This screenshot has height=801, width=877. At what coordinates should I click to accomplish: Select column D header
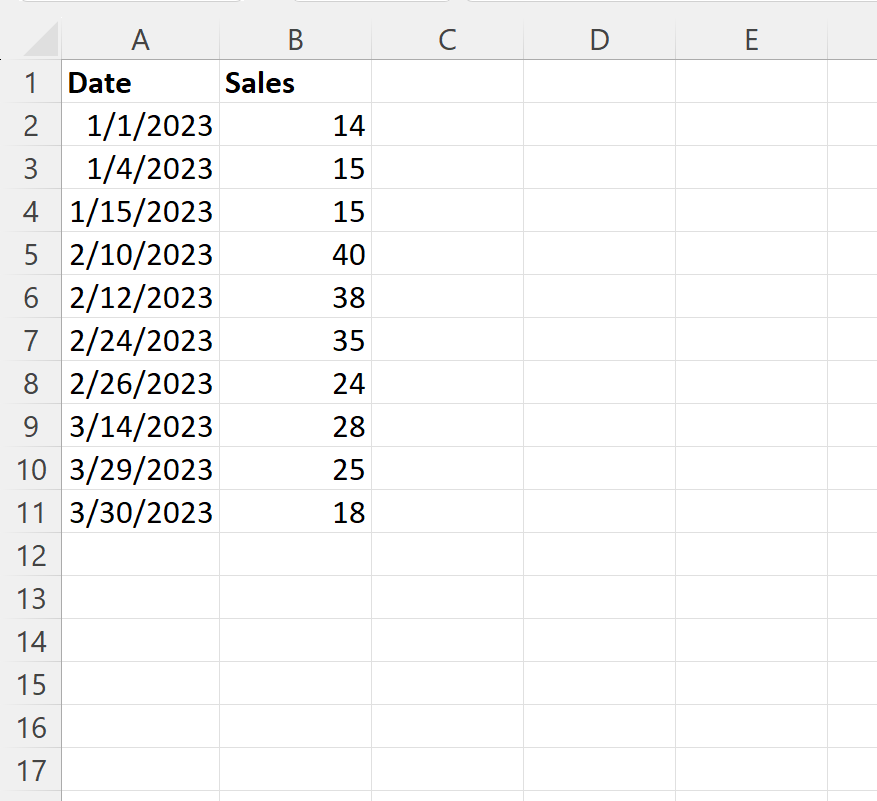pos(600,40)
